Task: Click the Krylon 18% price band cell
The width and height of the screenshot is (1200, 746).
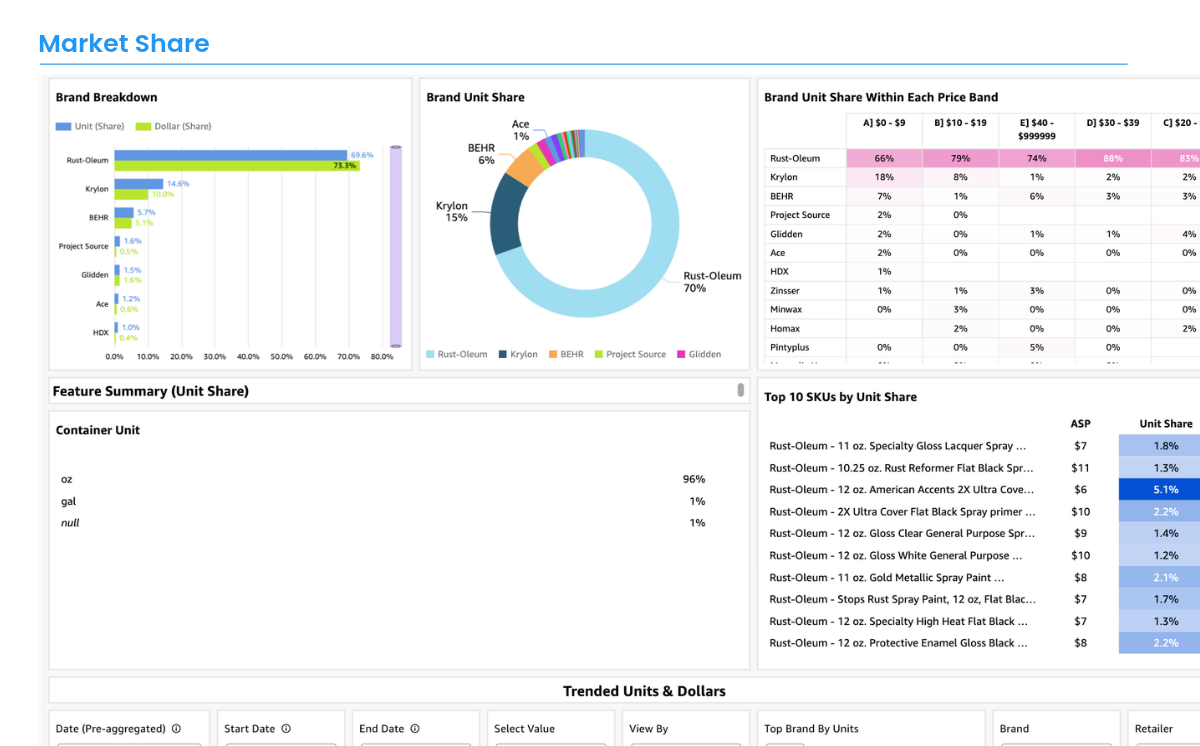Action: (x=884, y=177)
